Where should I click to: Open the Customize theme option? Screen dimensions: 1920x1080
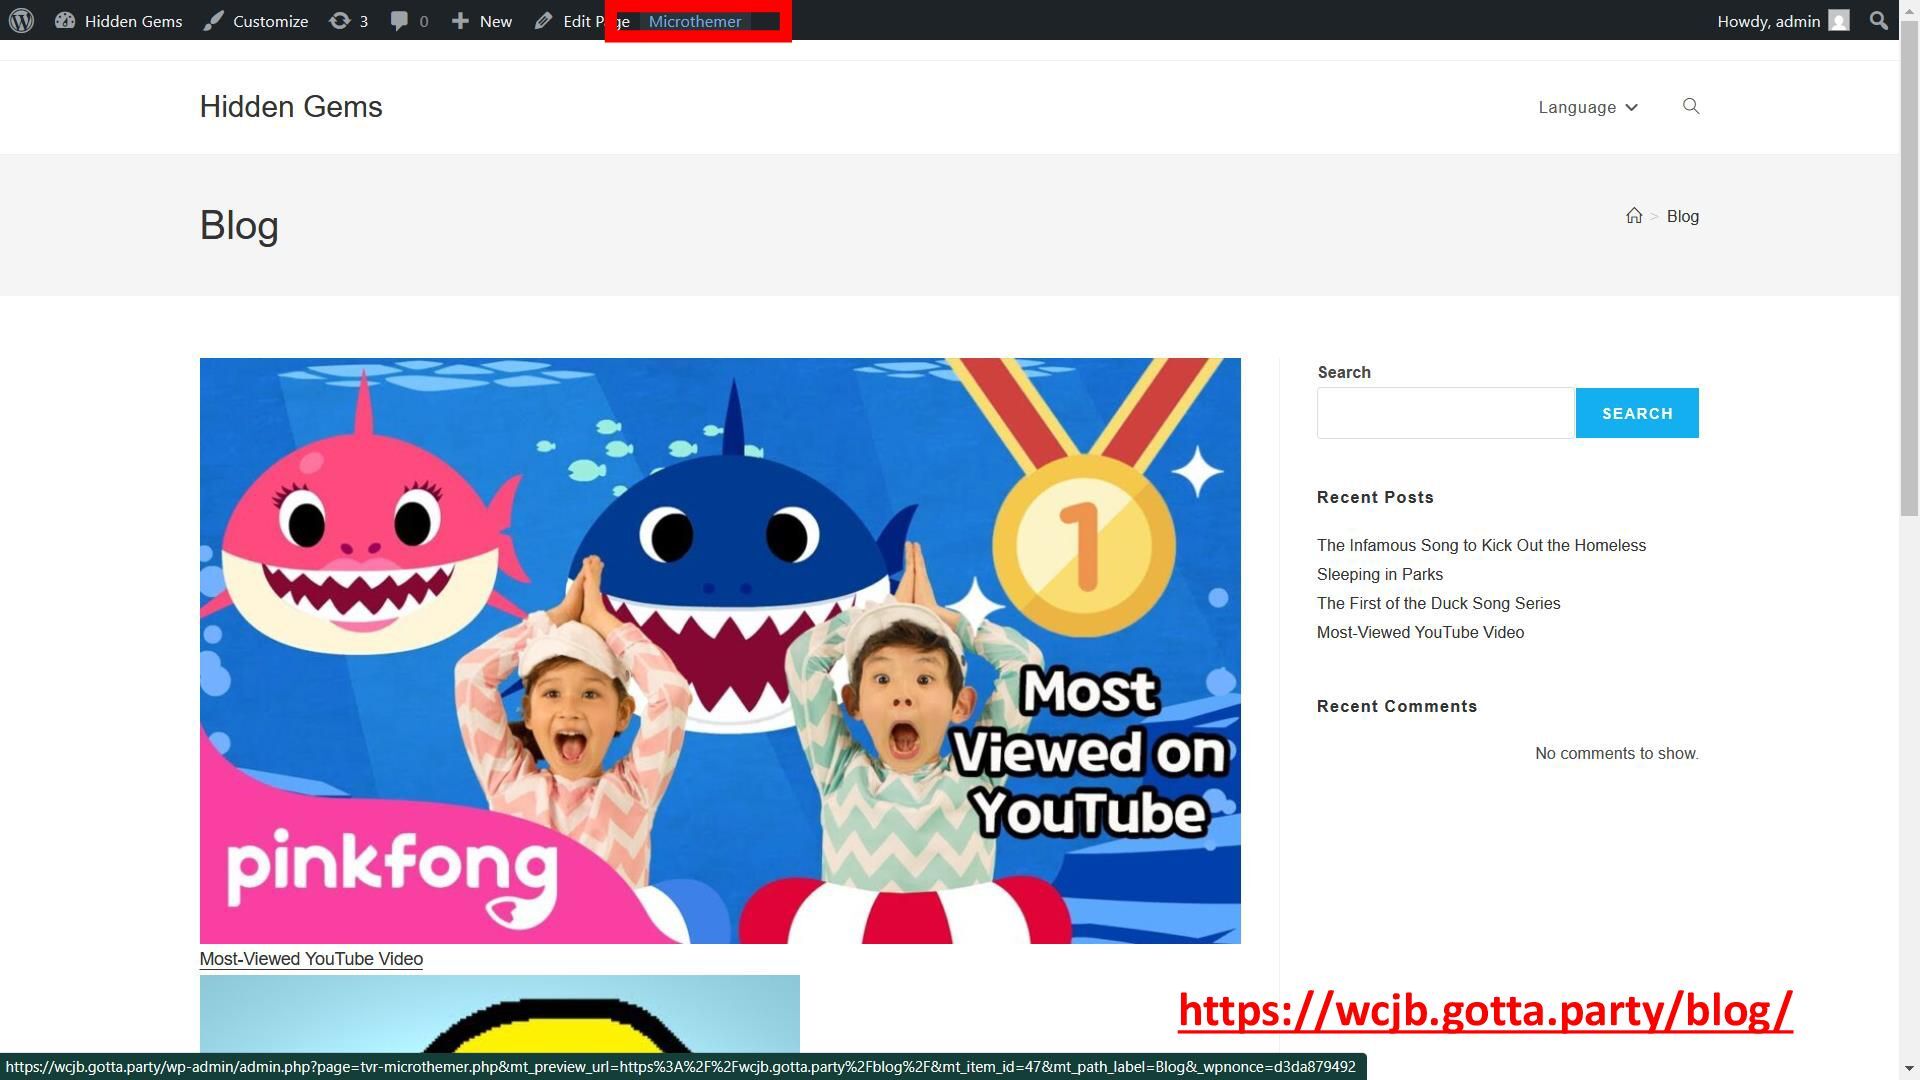[x=256, y=21]
